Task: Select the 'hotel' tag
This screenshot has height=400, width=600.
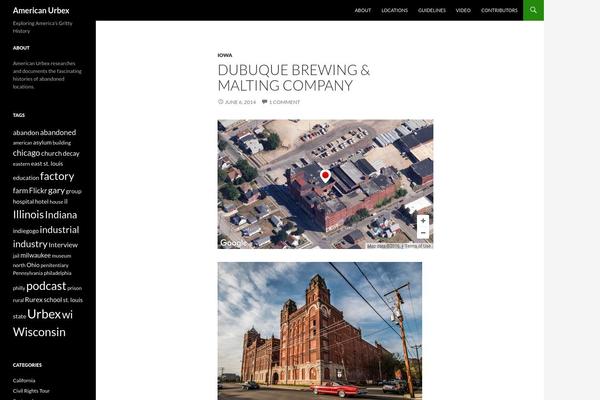Action: pos(42,201)
